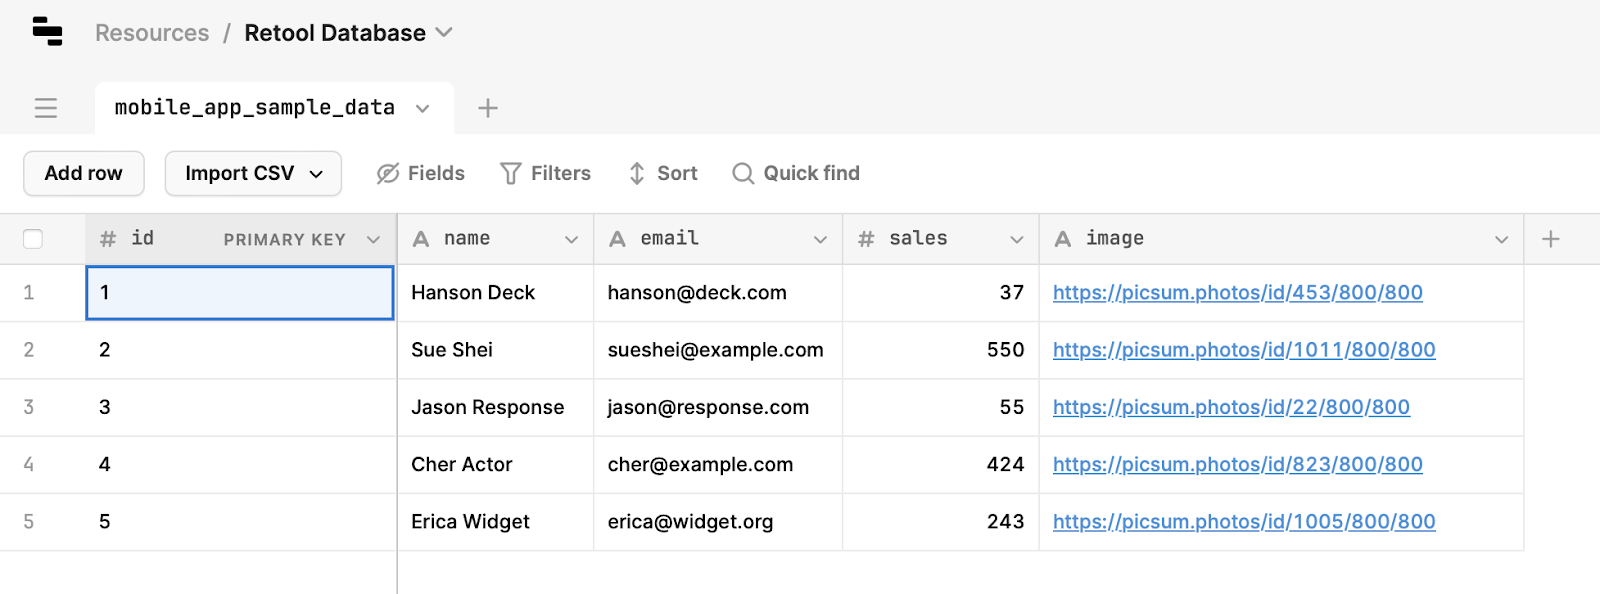Select the id cell containing 1

tap(240, 293)
